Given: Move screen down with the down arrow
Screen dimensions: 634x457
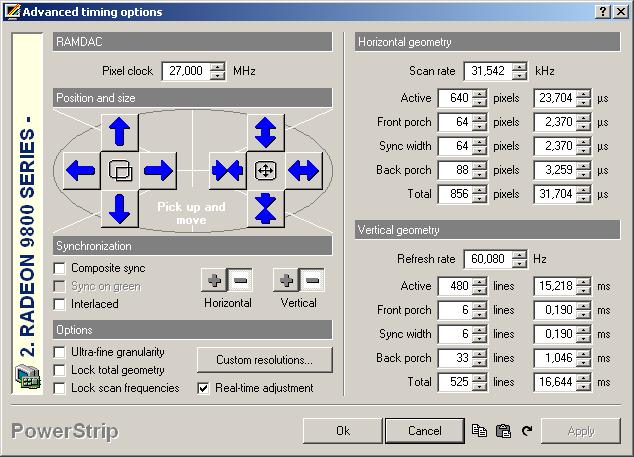Looking at the screenshot, I should pyautogui.click(x=120, y=209).
